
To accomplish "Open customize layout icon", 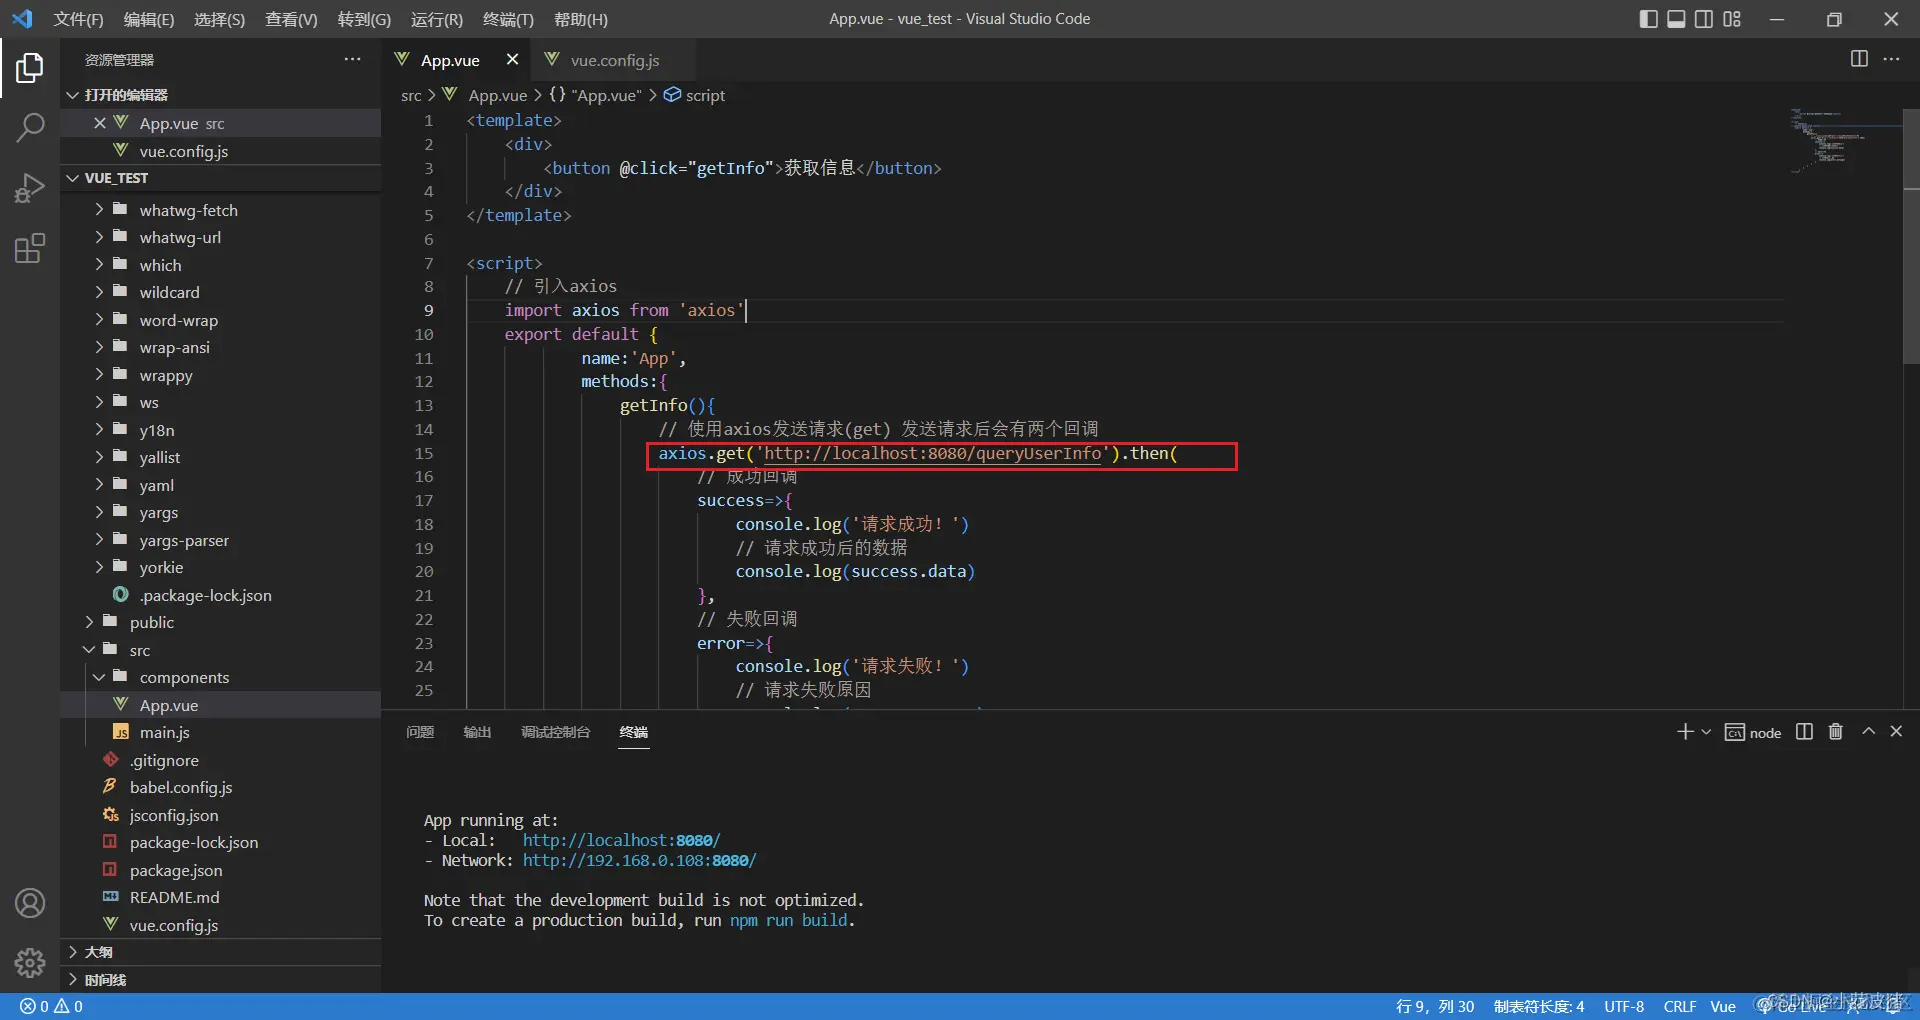I will click(x=1732, y=19).
